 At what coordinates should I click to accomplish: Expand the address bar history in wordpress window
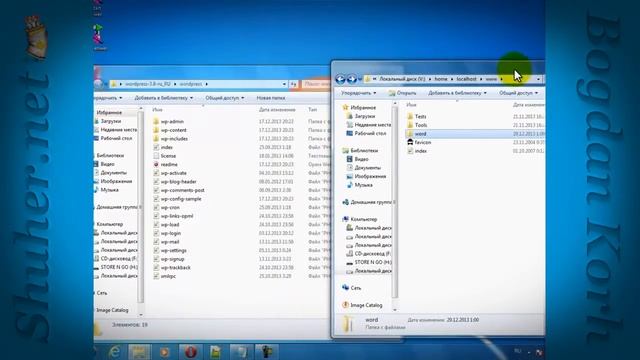(x=284, y=84)
